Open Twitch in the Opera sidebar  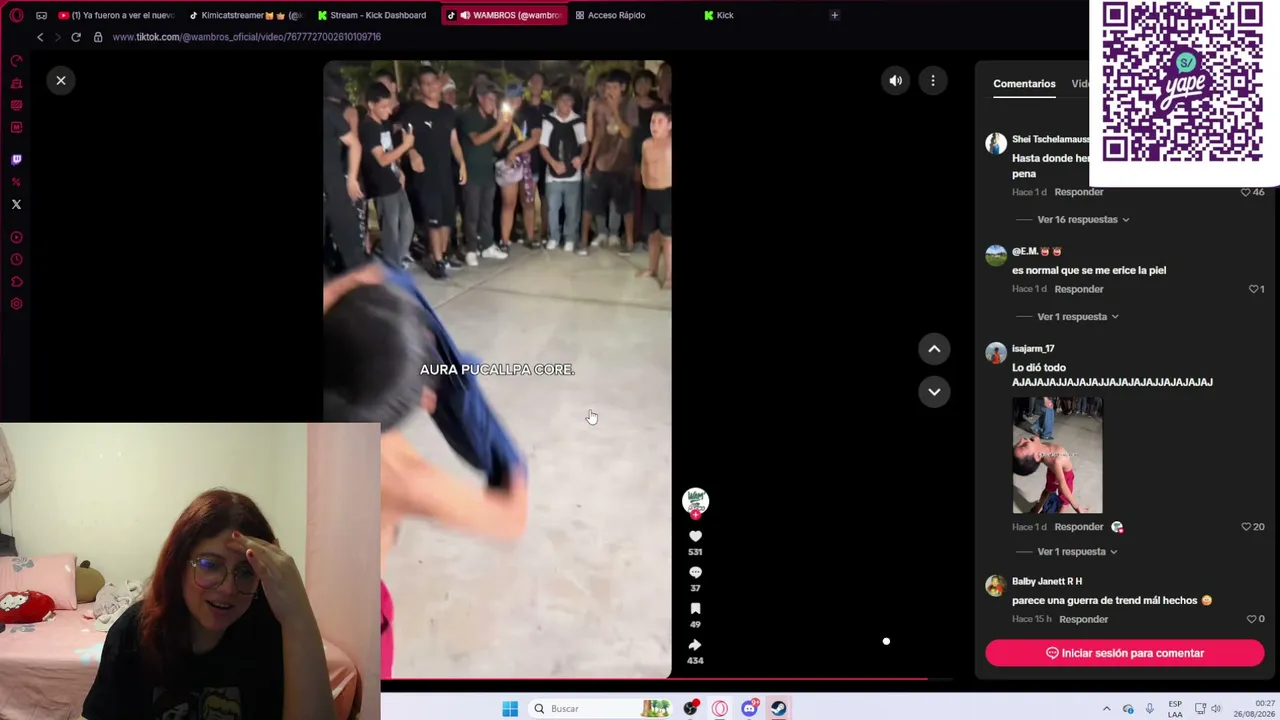[16, 160]
